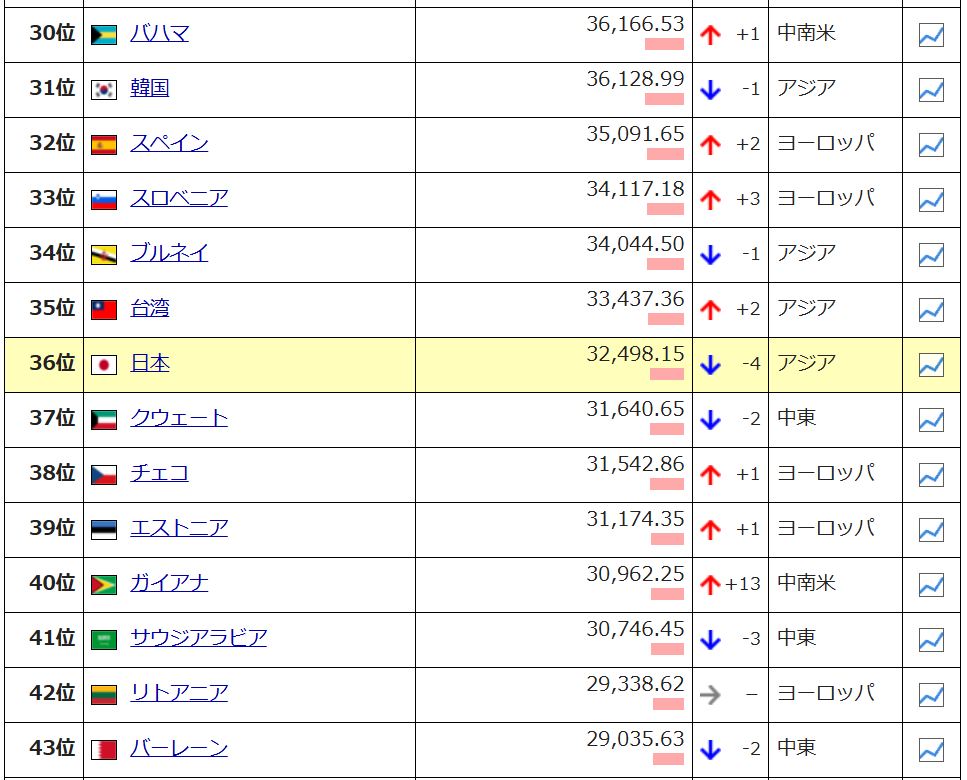Follow the ブルネイ link
967x780 pixels.
169,253
